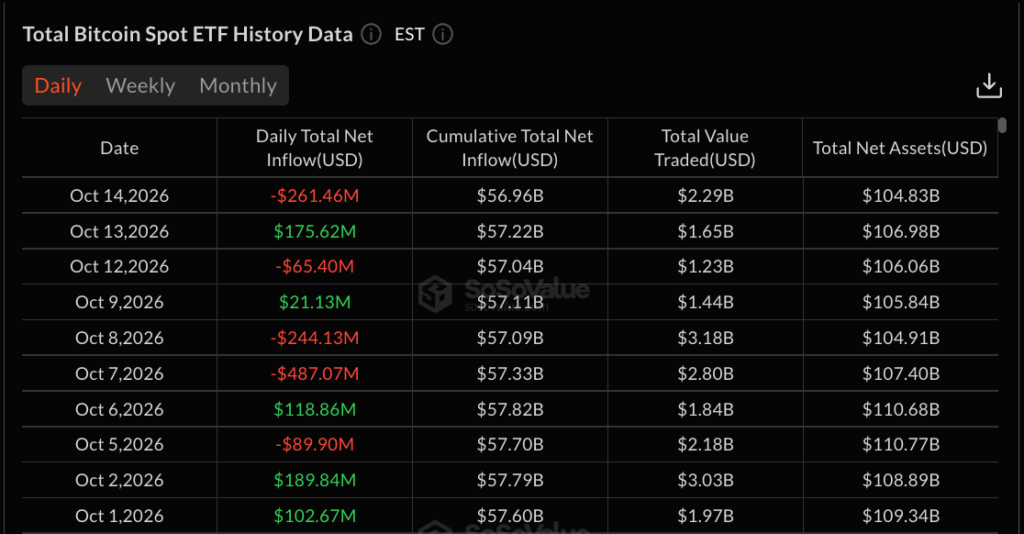The image size is (1024, 534).
Task: Click the table's vertical scrollbar thumb
Action: pyautogui.click(x=1002, y=125)
